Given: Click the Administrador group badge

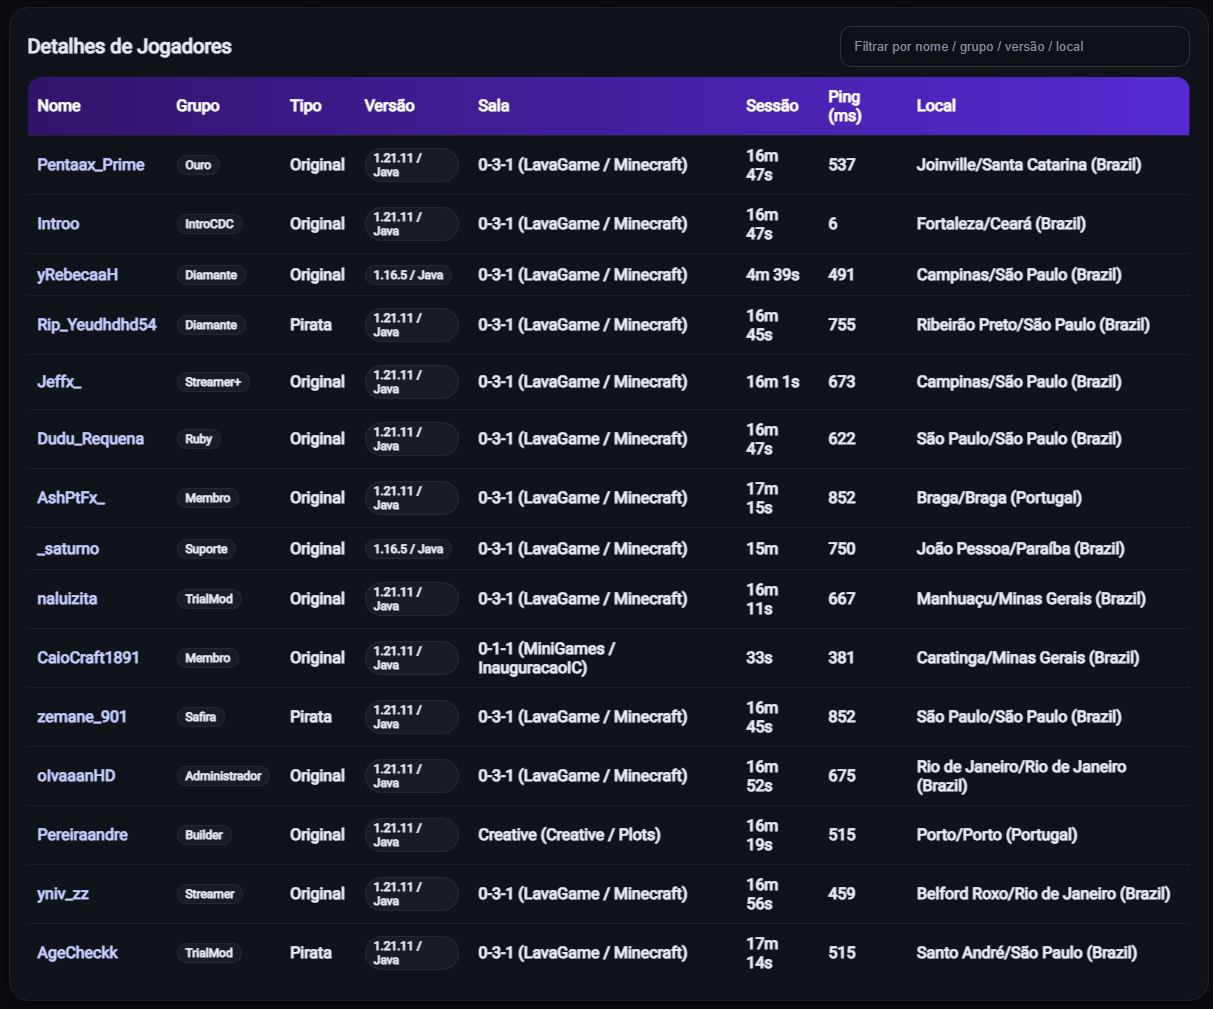Looking at the screenshot, I should (x=223, y=776).
